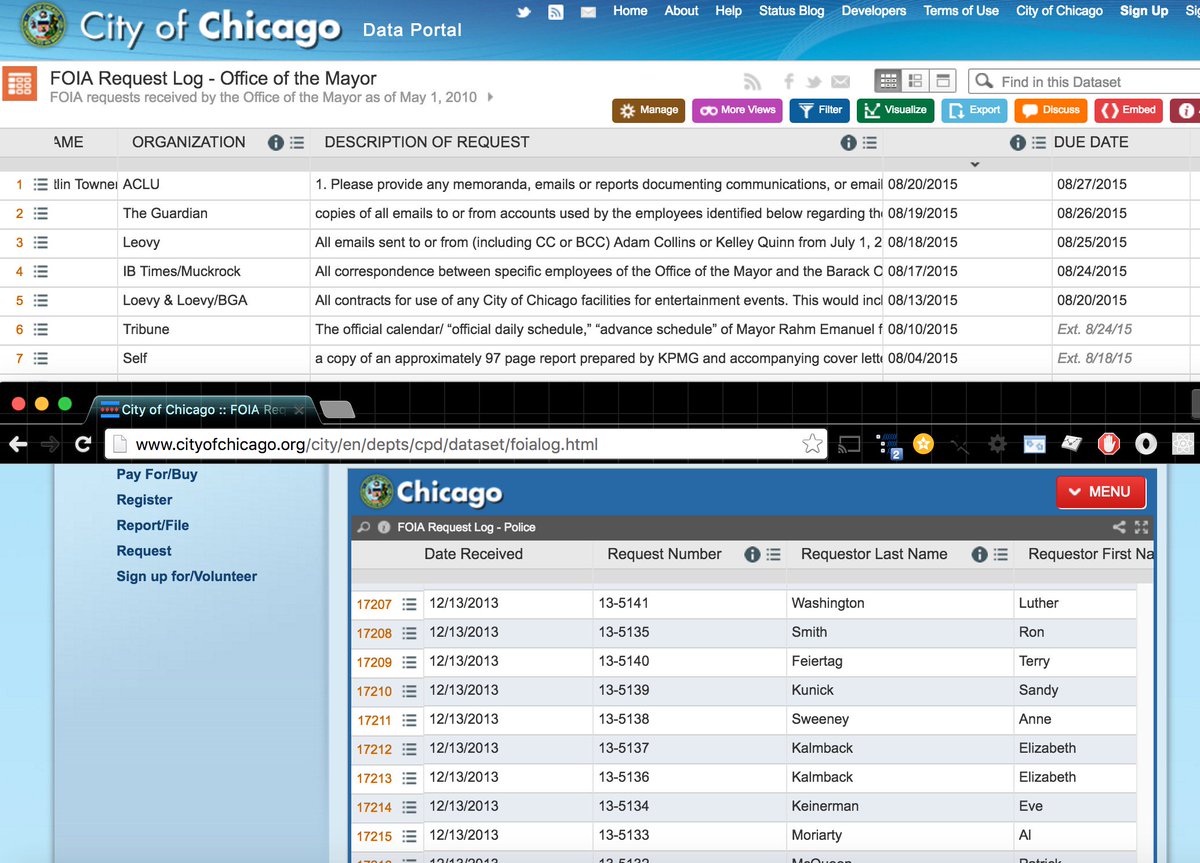Expand the red MENU dropdown in the Chicago widget

(1100, 492)
